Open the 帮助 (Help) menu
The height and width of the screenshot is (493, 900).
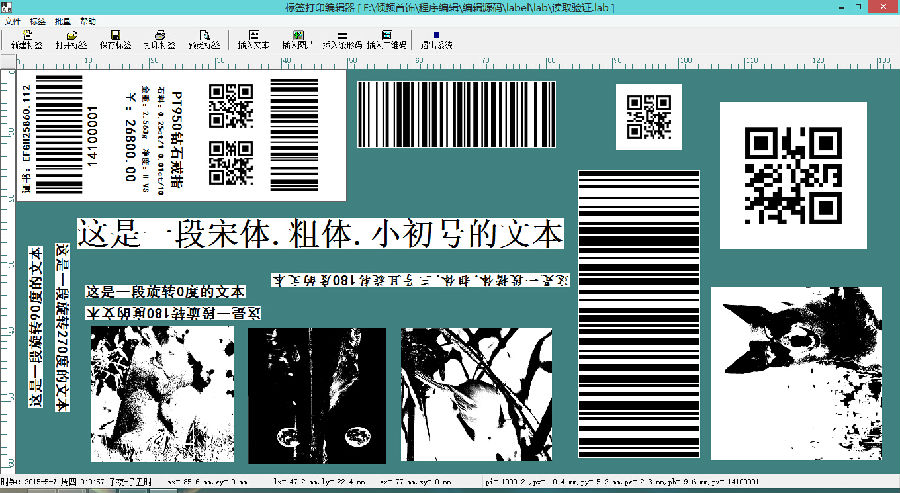tap(88, 20)
